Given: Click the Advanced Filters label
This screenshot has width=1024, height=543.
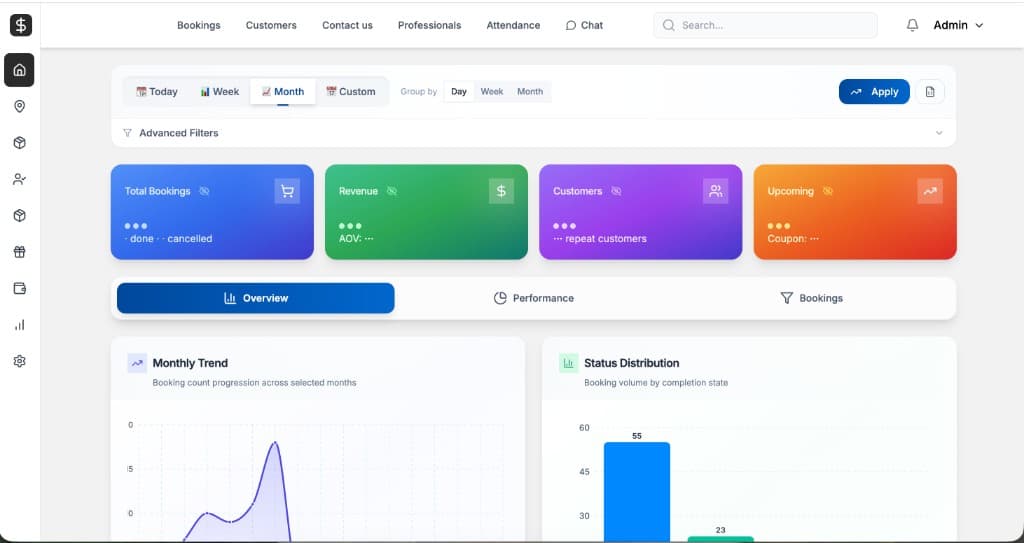Looking at the screenshot, I should pos(179,133).
